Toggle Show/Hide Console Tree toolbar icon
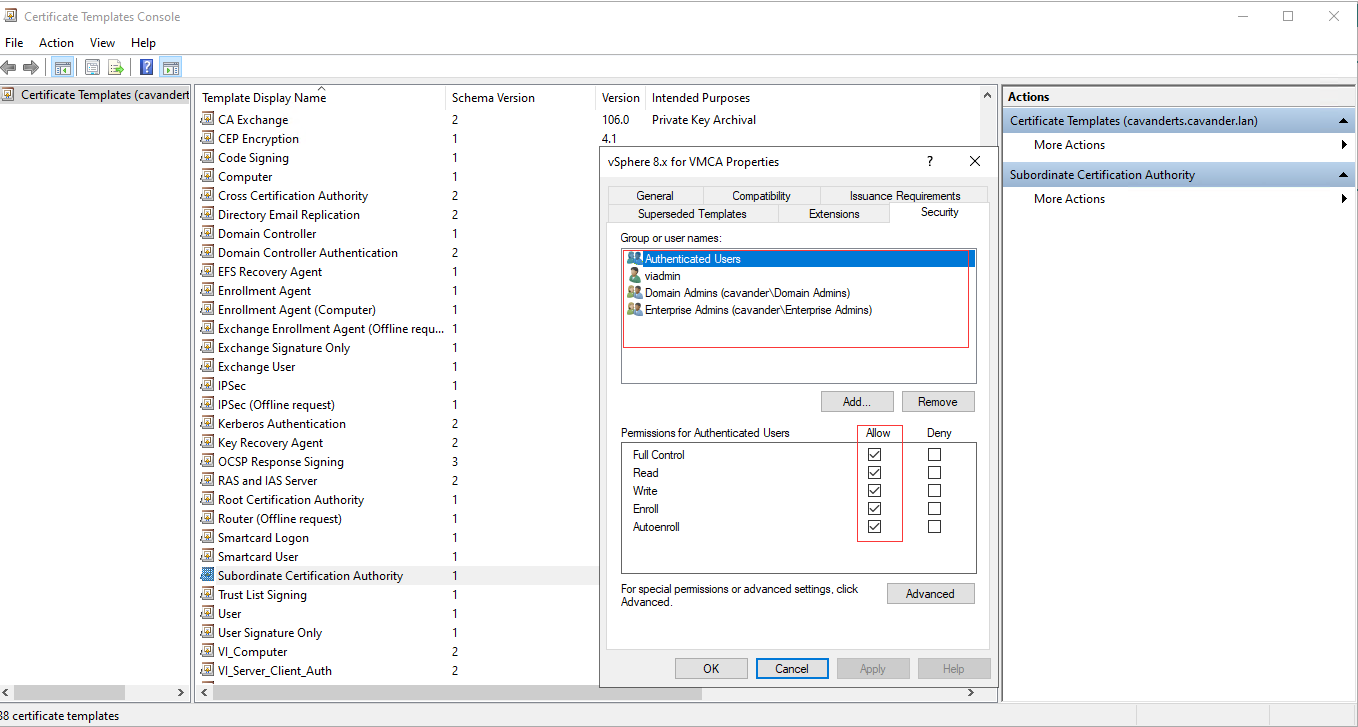Image resolution: width=1358 pixels, height=727 pixels. 63,68
